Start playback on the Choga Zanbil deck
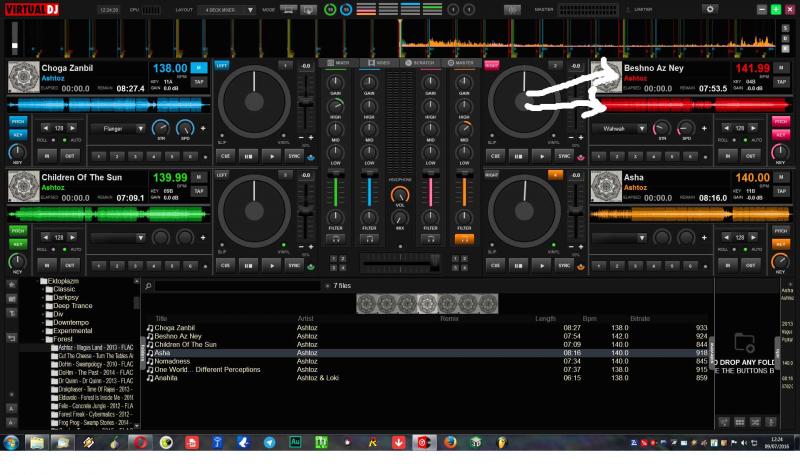Screen dimensions: 800x475 [x=271, y=156]
